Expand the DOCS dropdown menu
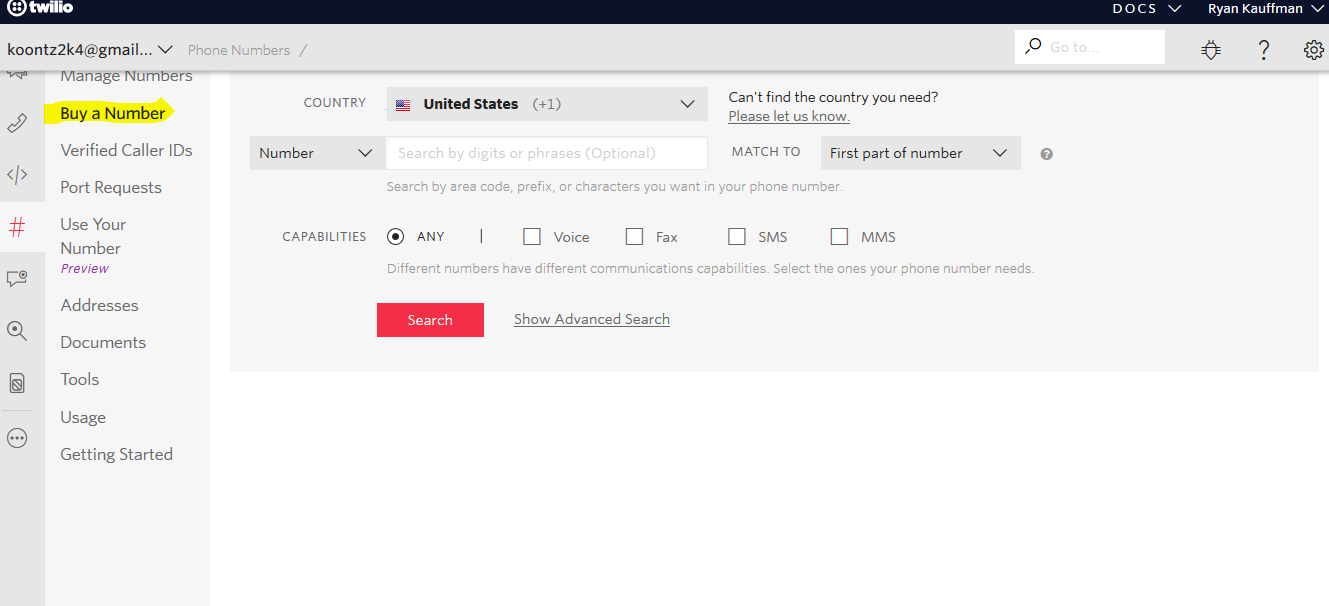The width and height of the screenshot is (1329, 606). [x=1147, y=8]
